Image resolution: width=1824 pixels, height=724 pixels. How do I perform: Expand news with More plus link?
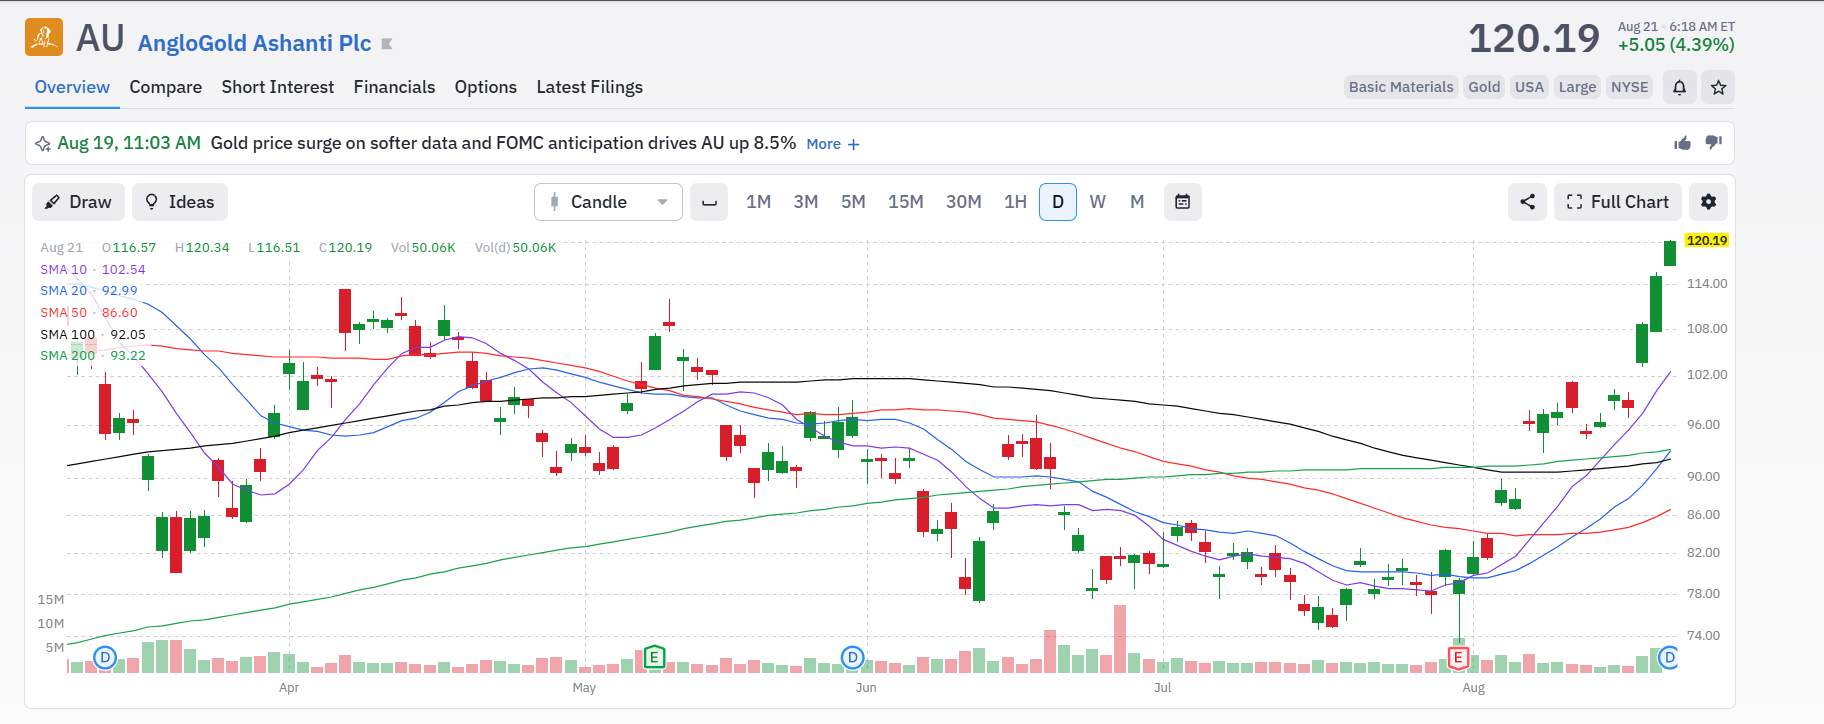click(x=833, y=144)
